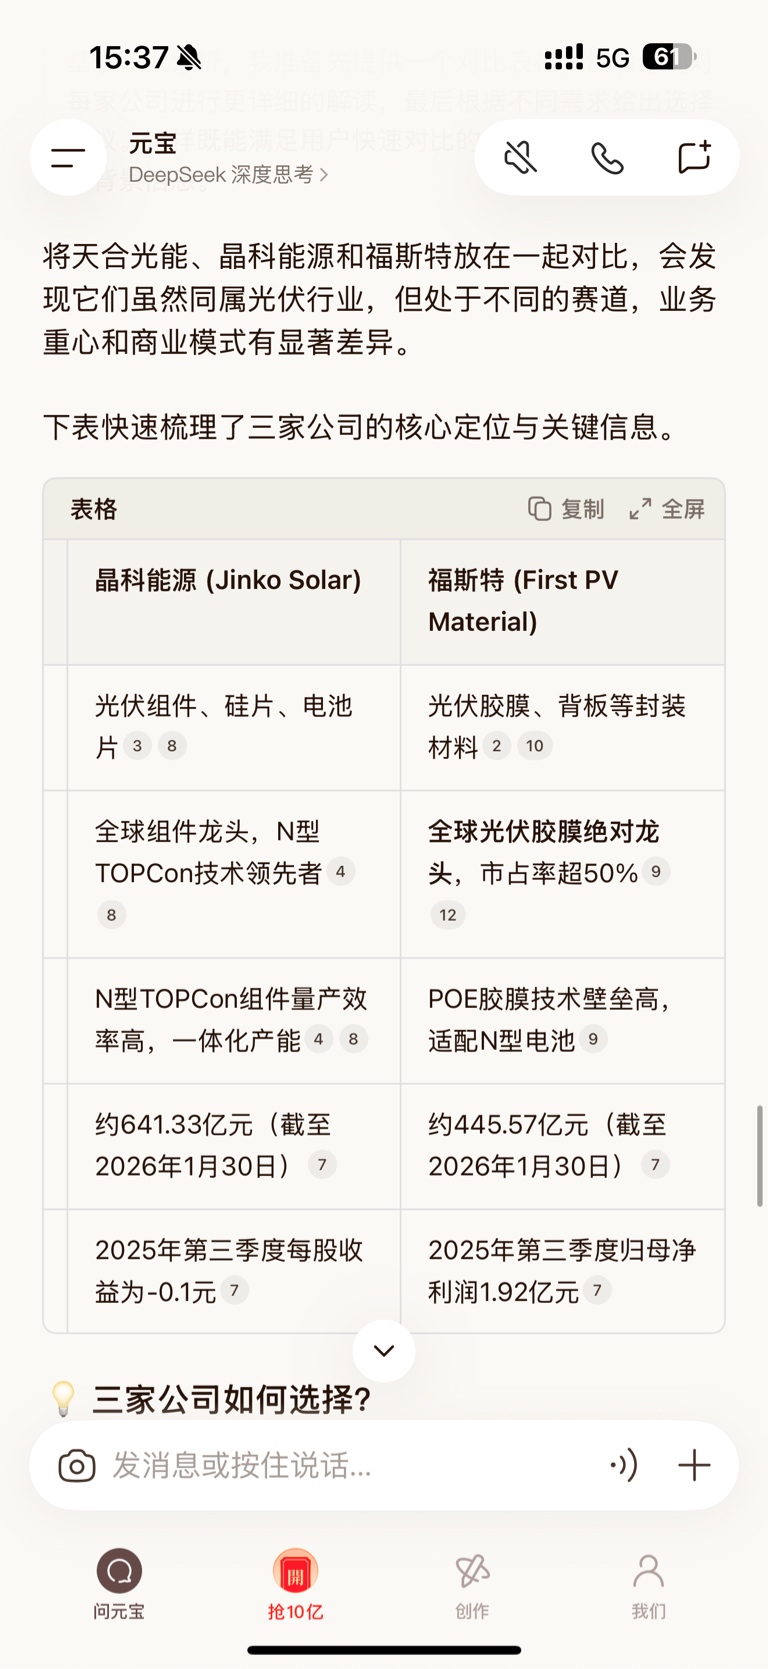
Task: Open citation 12 under 市占率超50%
Action: pyautogui.click(x=447, y=915)
